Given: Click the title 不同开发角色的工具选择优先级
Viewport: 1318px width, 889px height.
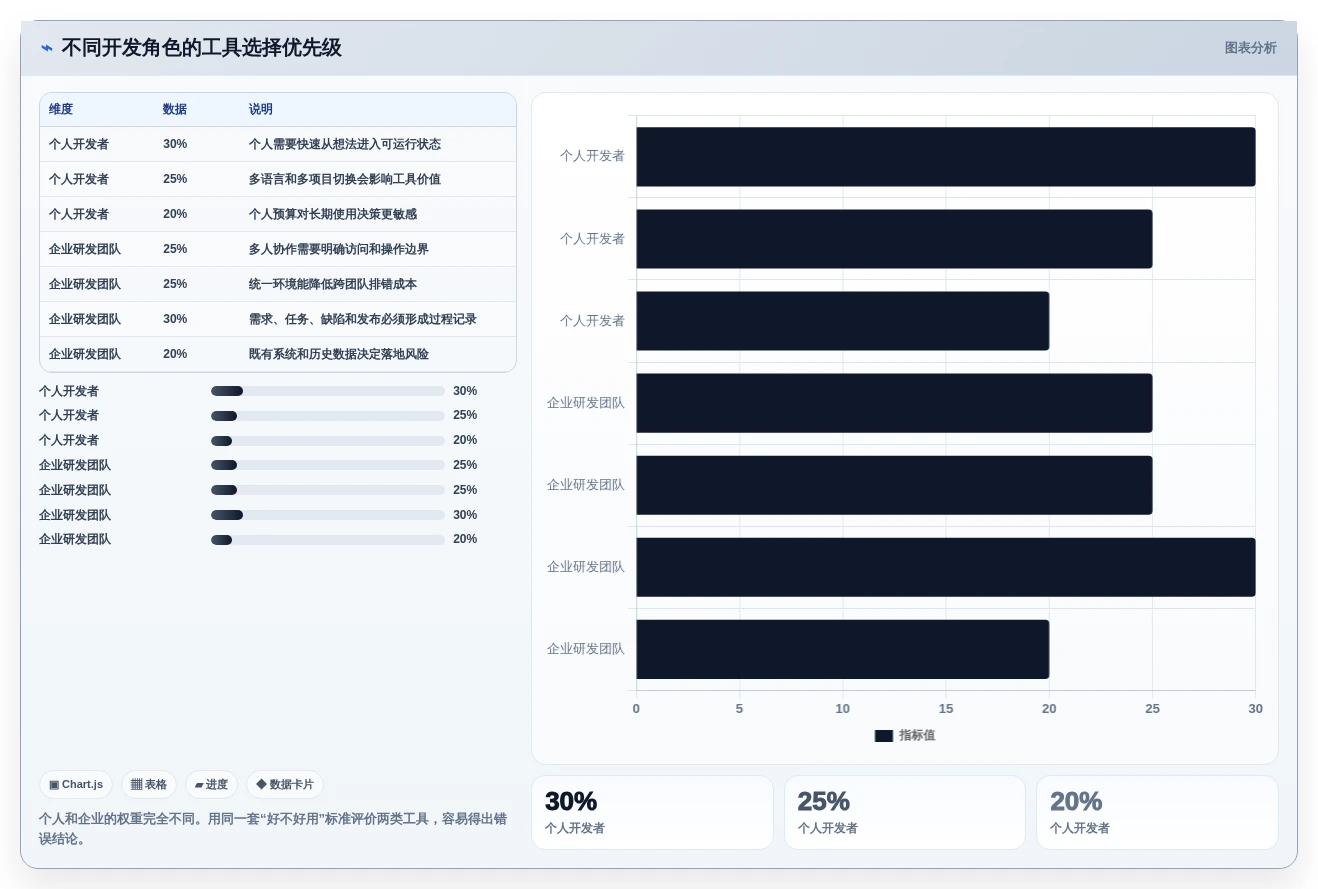Looking at the screenshot, I should pyautogui.click(x=201, y=48).
